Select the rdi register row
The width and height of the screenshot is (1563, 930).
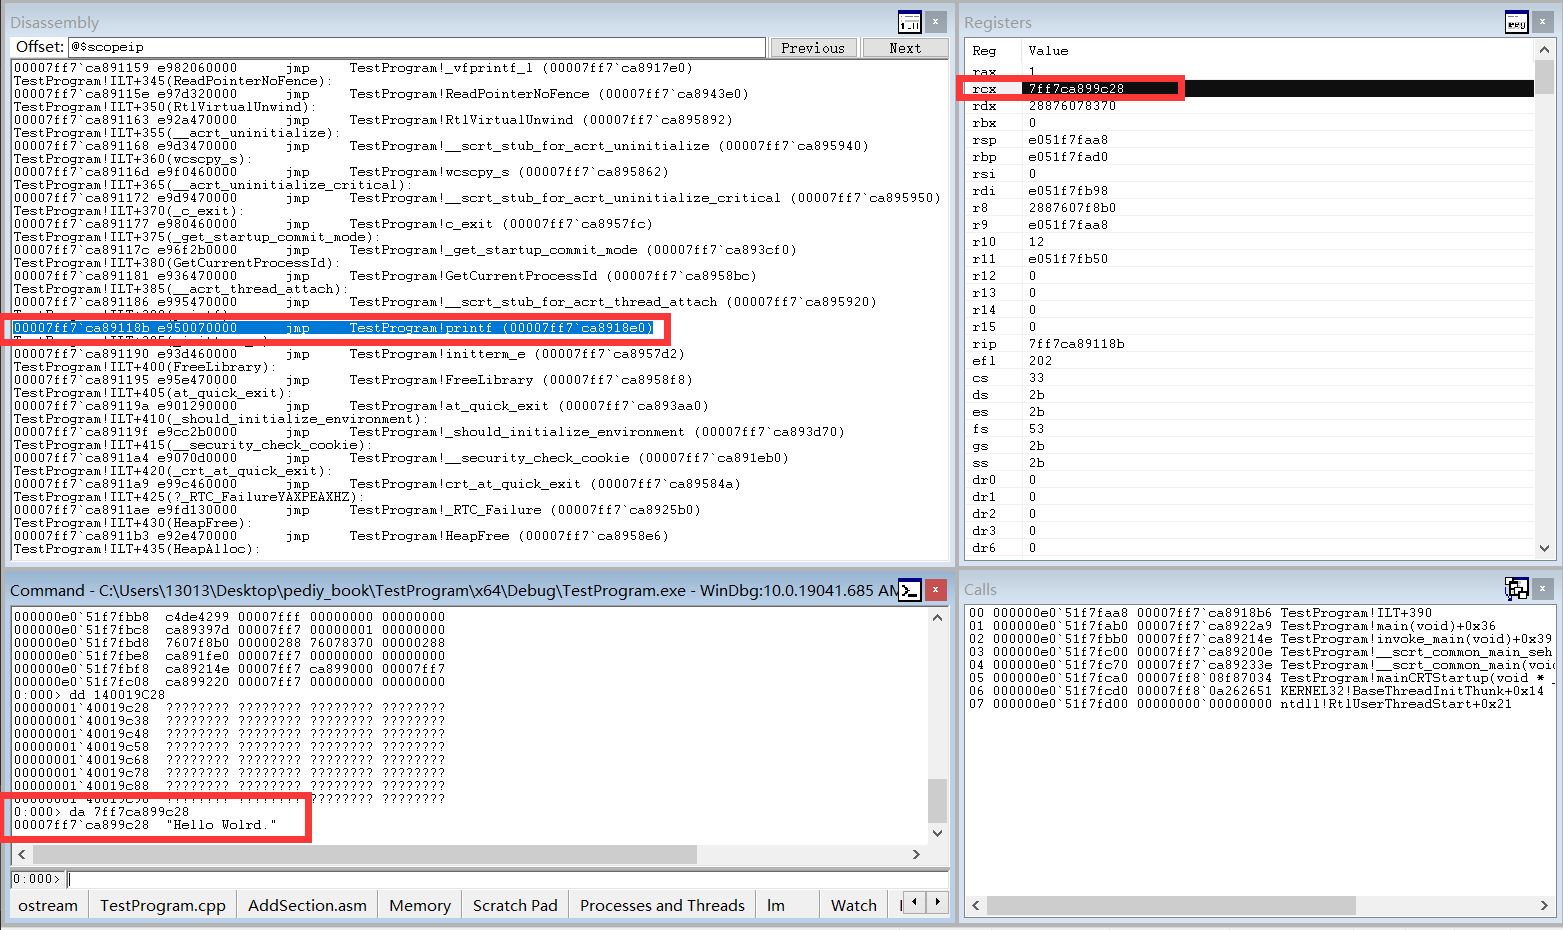click(1250, 191)
